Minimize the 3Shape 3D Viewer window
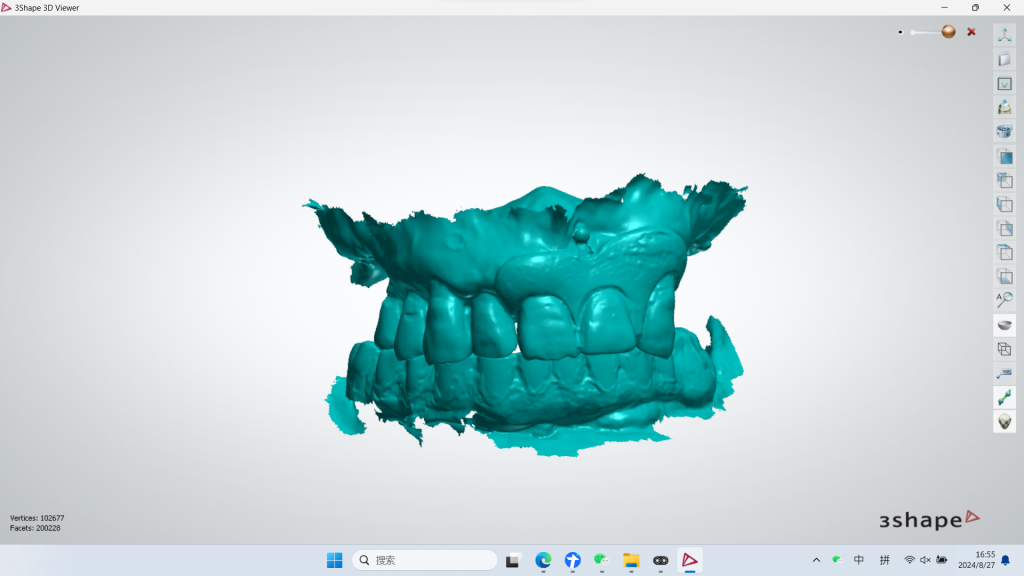Image resolution: width=1024 pixels, height=576 pixels. click(944, 7)
